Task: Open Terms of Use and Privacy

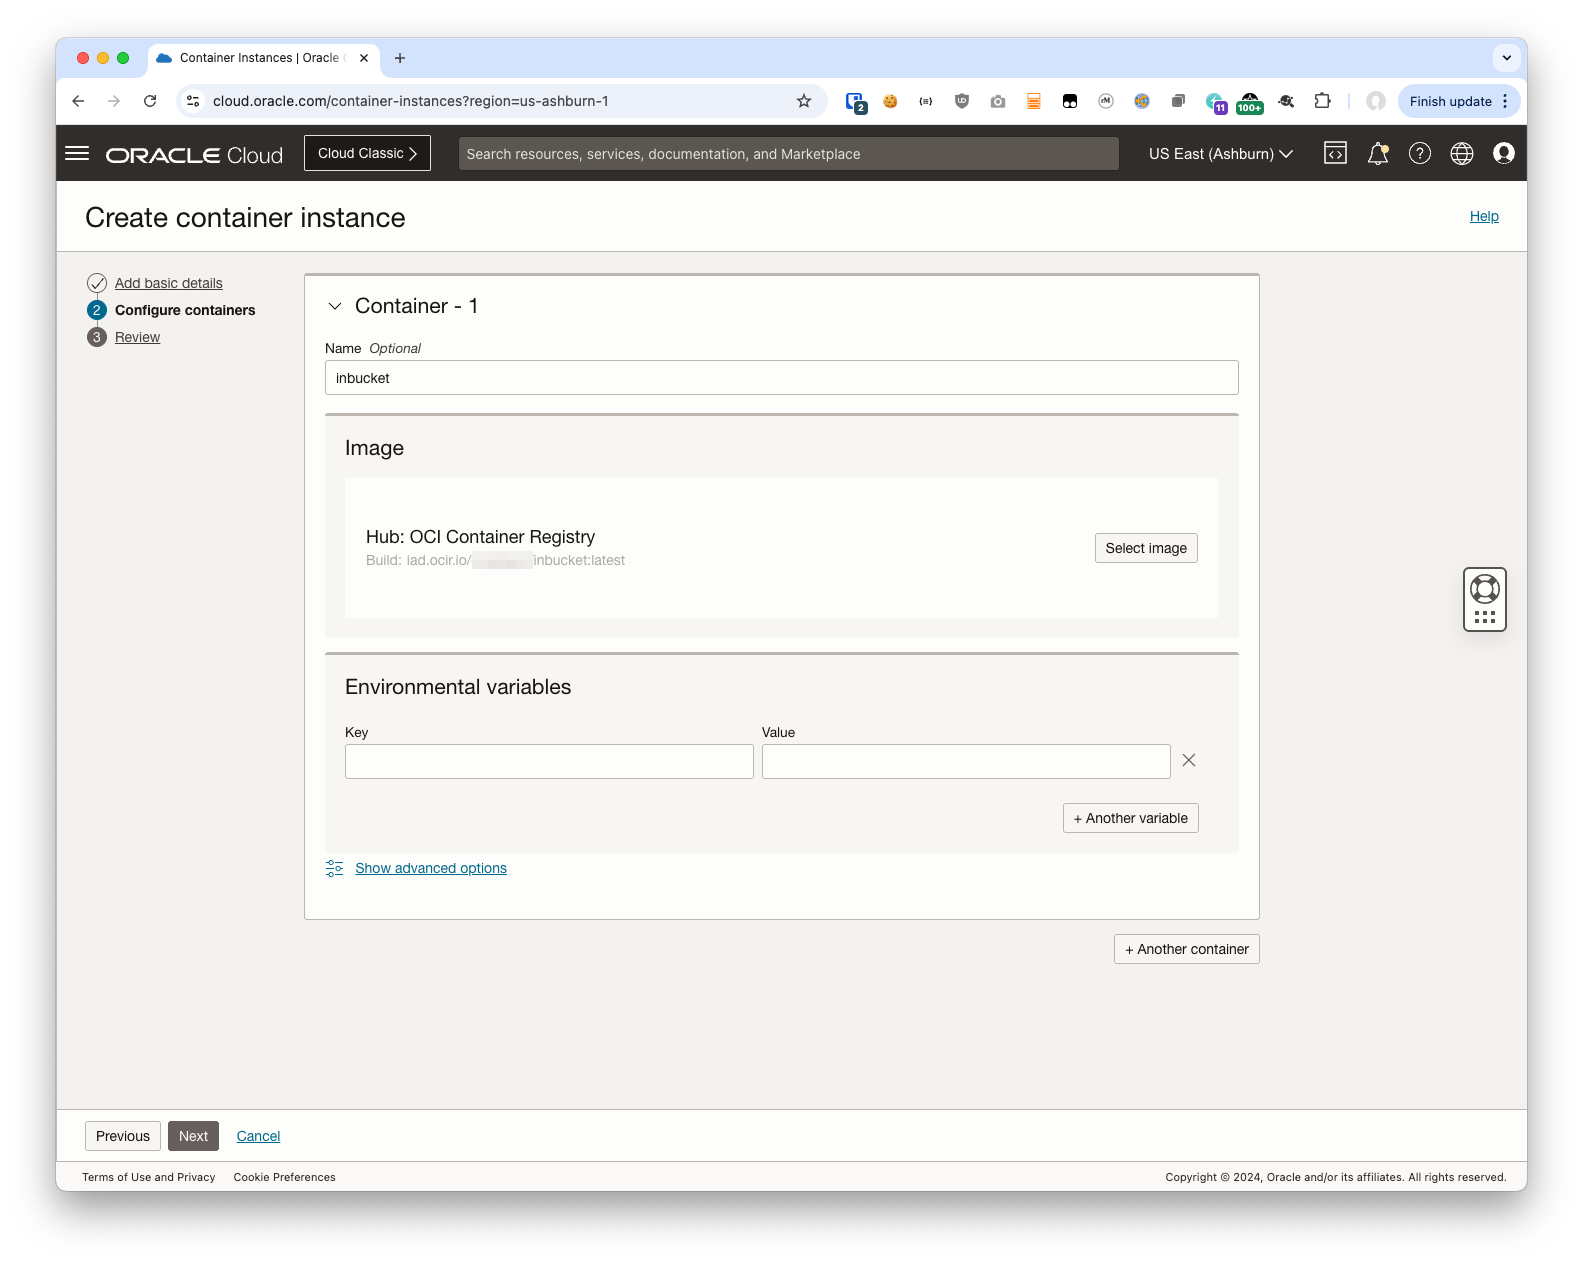Action: pos(149,1177)
